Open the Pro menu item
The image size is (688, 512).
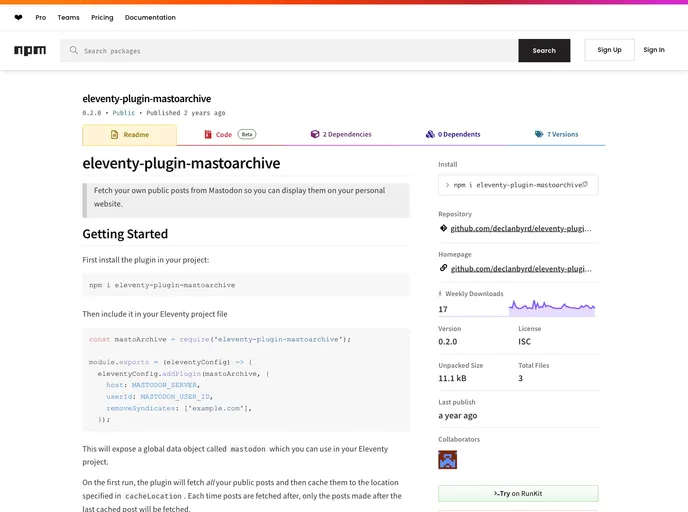pos(41,18)
